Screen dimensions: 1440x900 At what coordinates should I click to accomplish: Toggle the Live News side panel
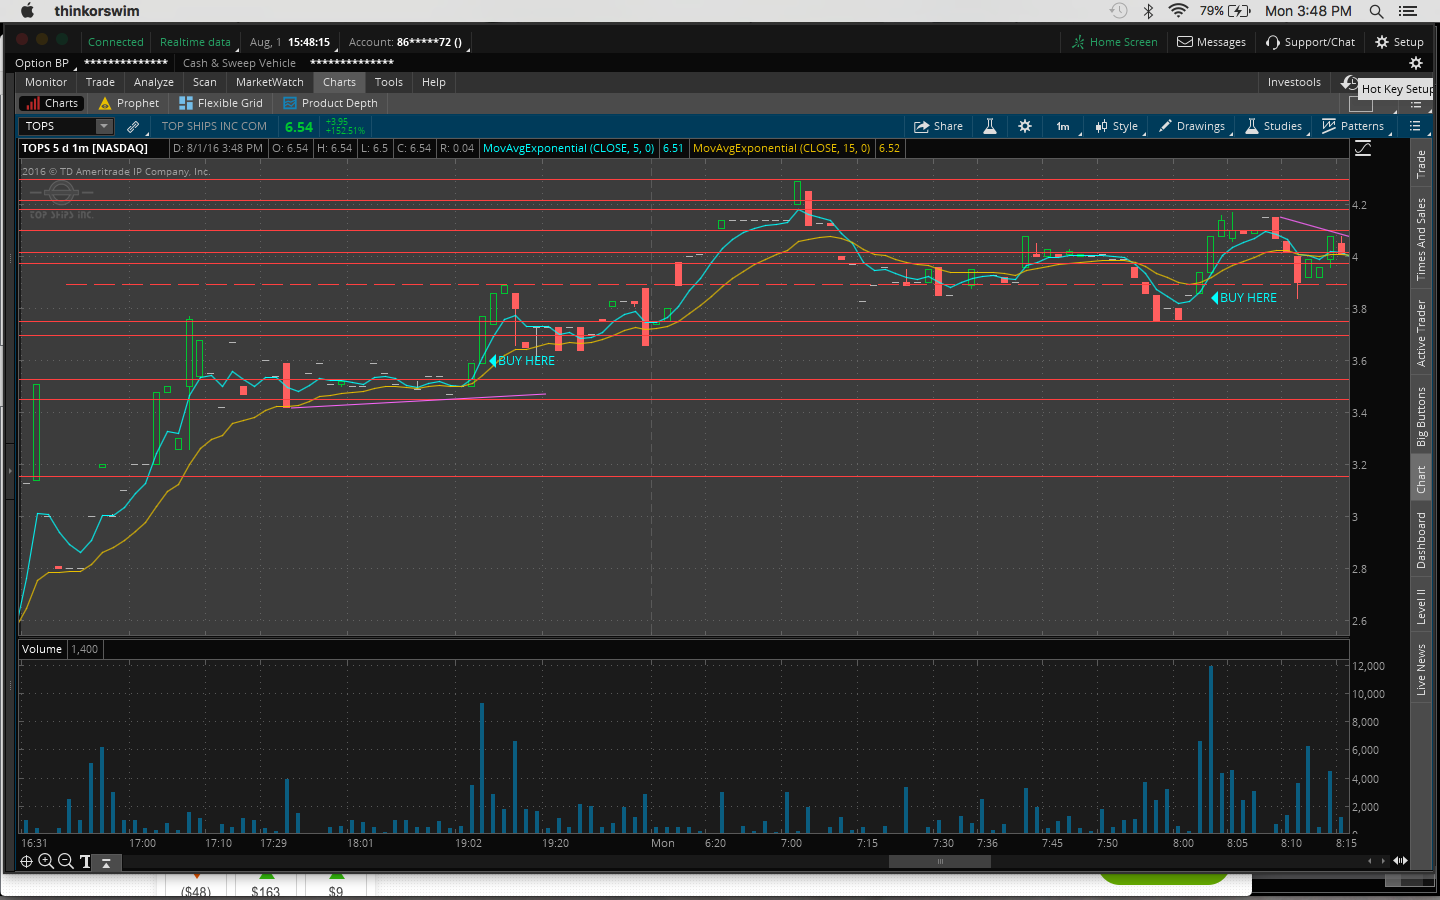coord(1421,669)
